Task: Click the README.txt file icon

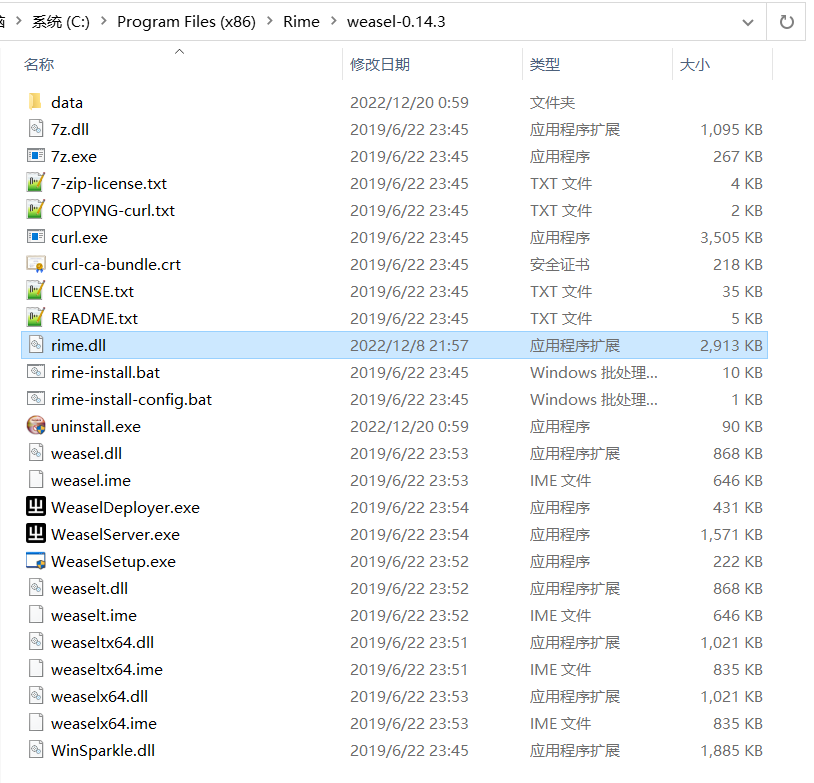Action: click(x=35, y=318)
